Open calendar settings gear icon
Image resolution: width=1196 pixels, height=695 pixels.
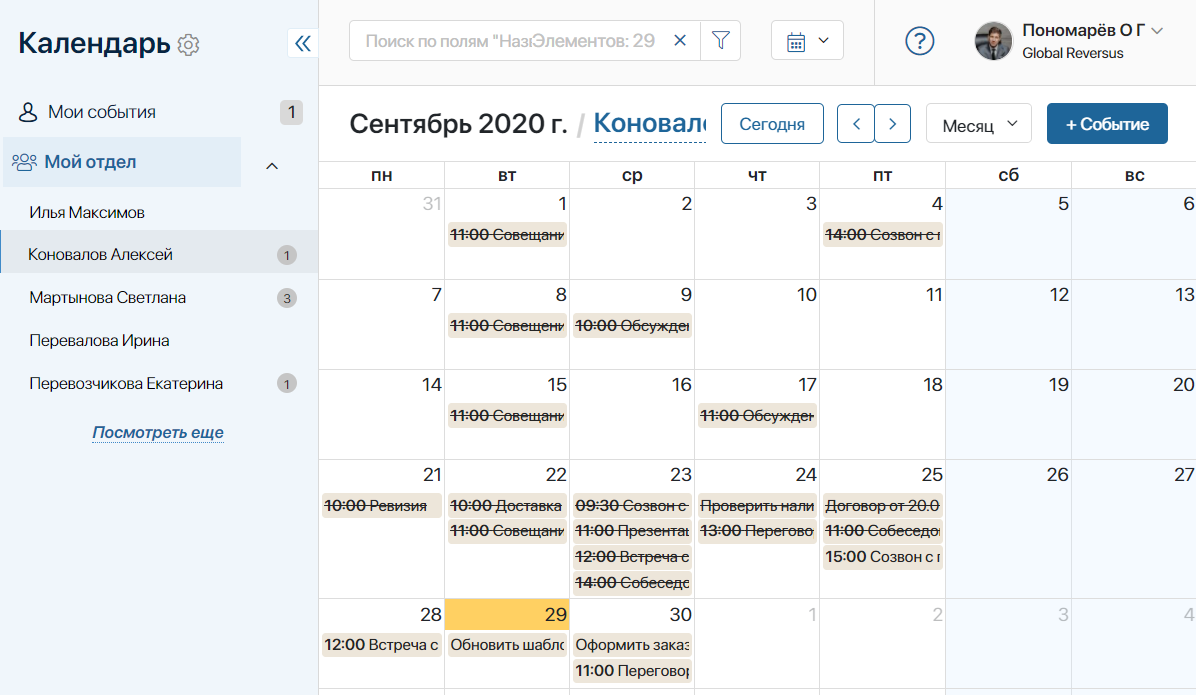(188, 44)
